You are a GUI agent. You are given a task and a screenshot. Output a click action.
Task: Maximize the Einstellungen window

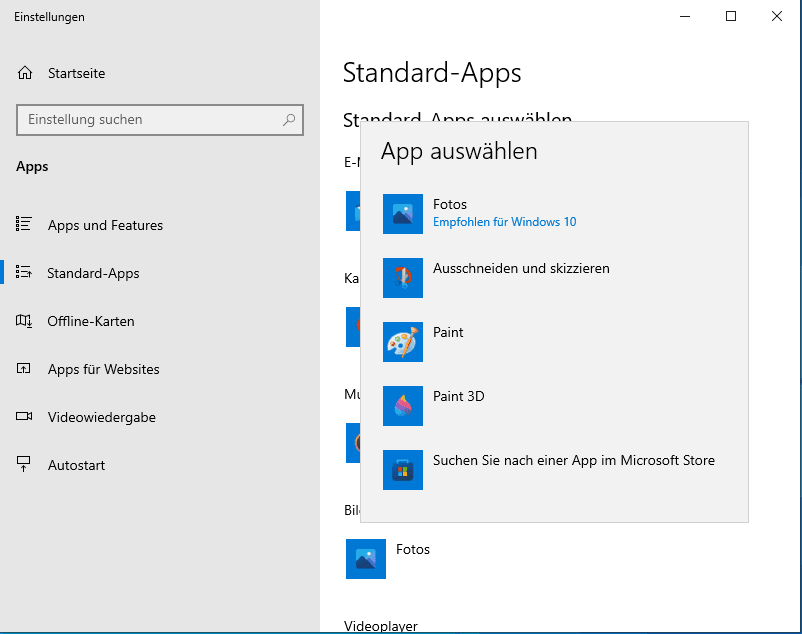coord(731,16)
